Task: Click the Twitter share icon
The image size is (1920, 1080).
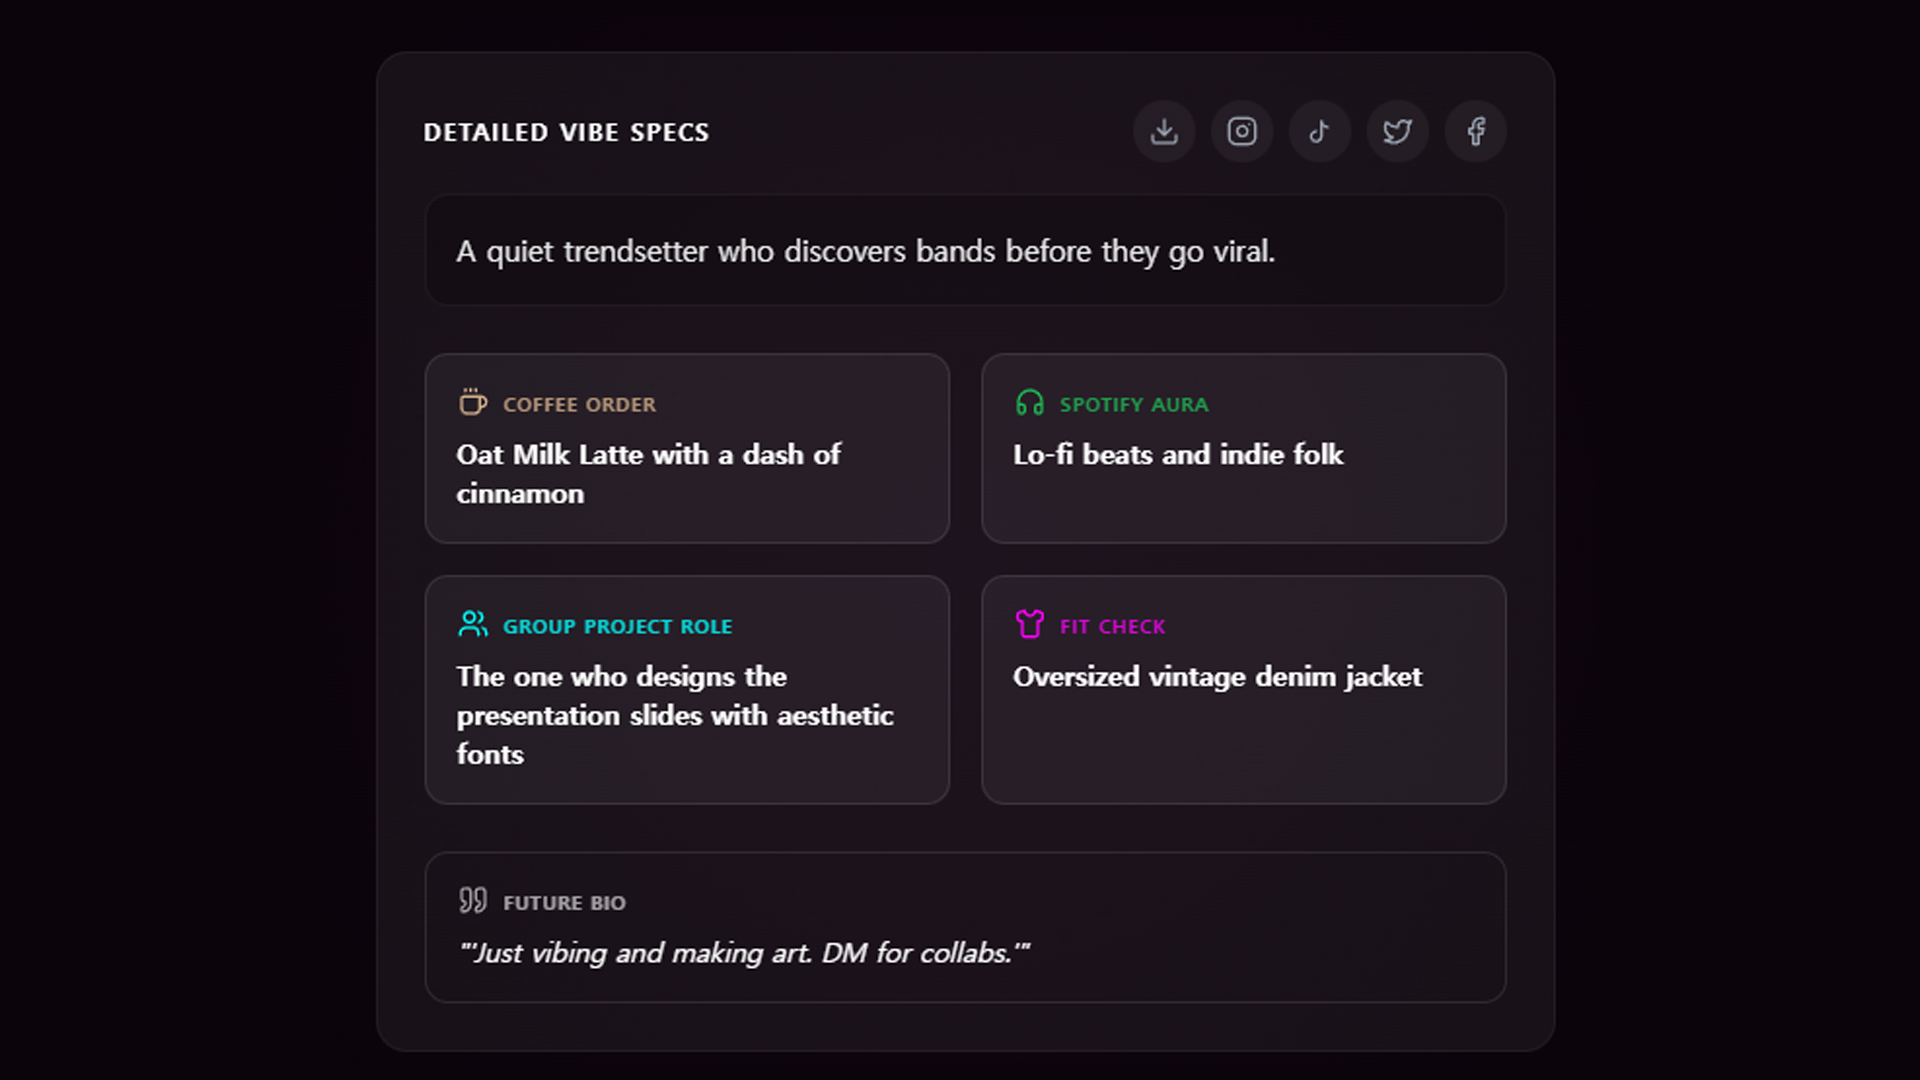Action: [1398, 131]
